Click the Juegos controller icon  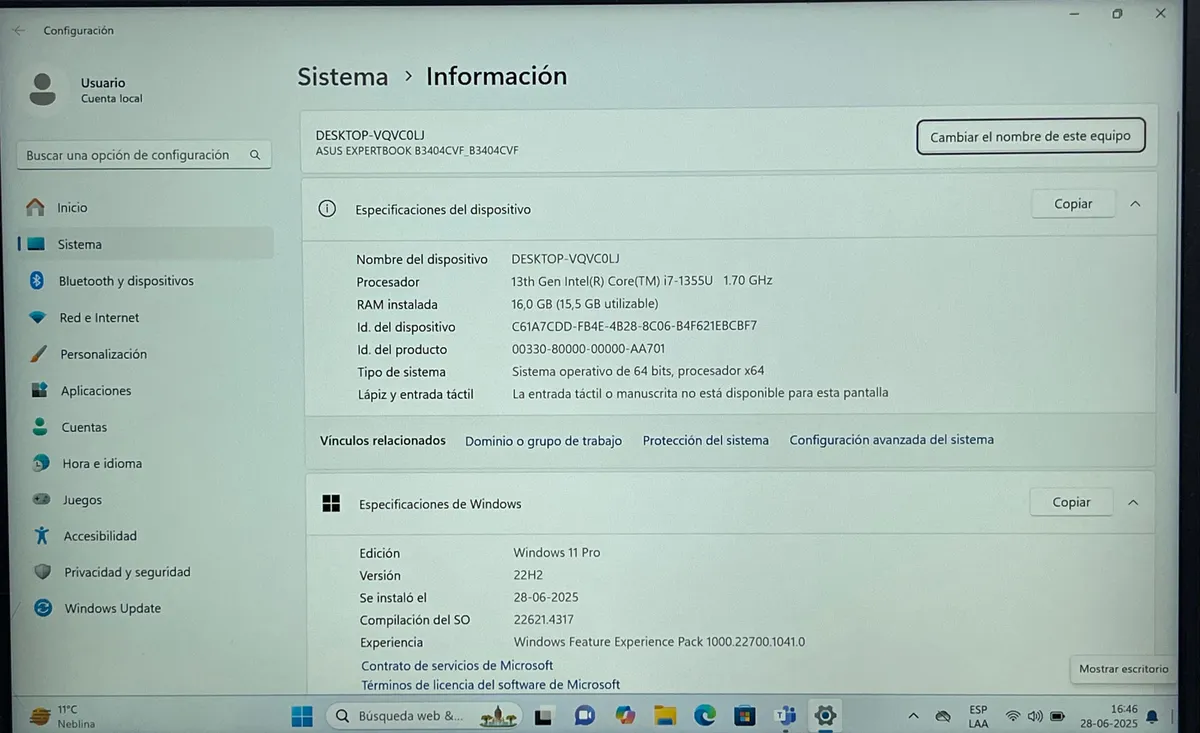click(x=41, y=499)
